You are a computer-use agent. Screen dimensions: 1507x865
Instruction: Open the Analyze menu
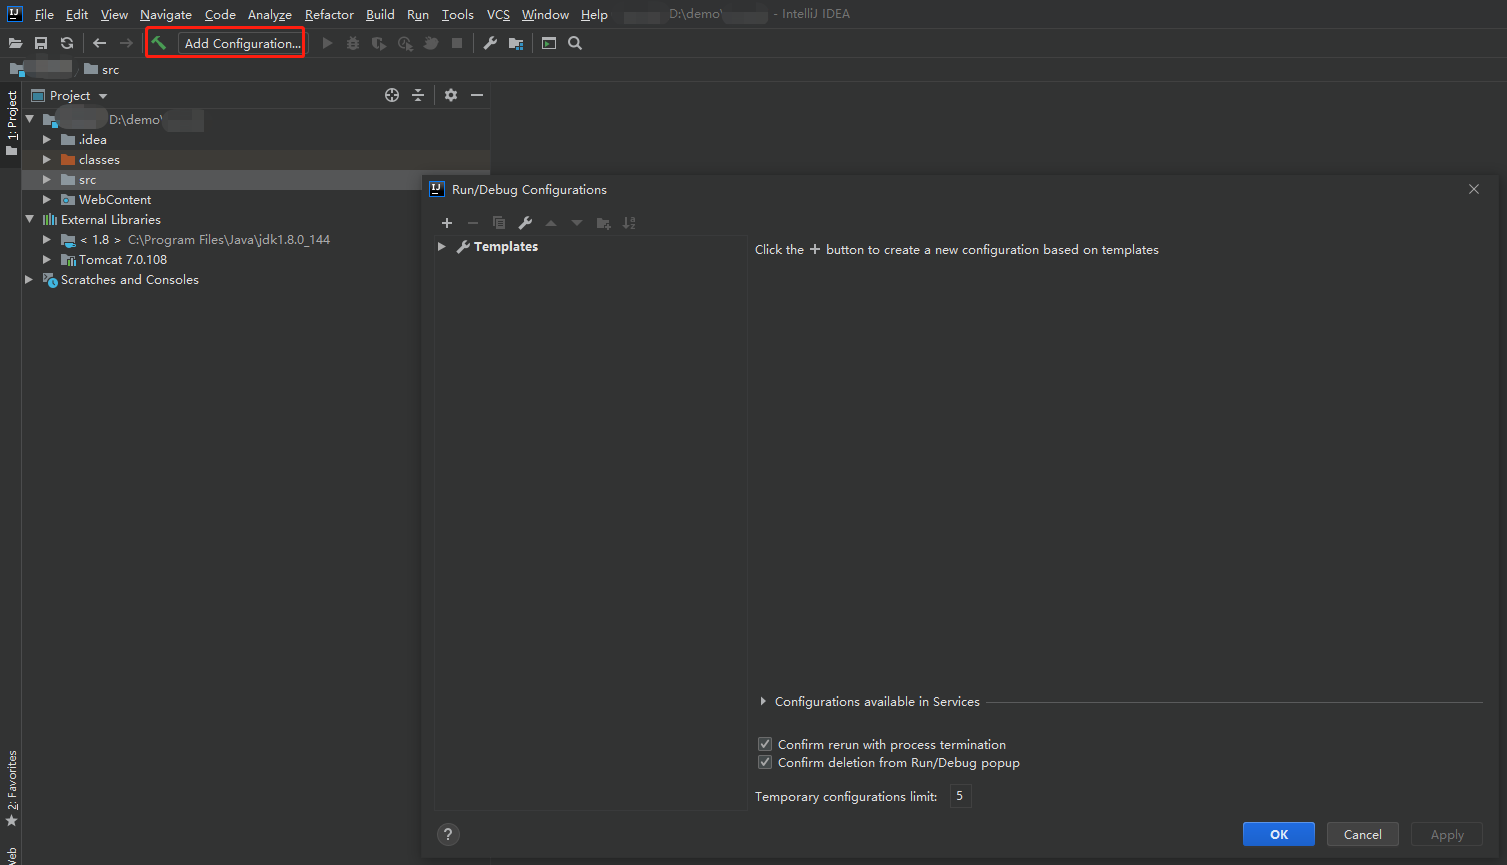[x=270, y=14]
